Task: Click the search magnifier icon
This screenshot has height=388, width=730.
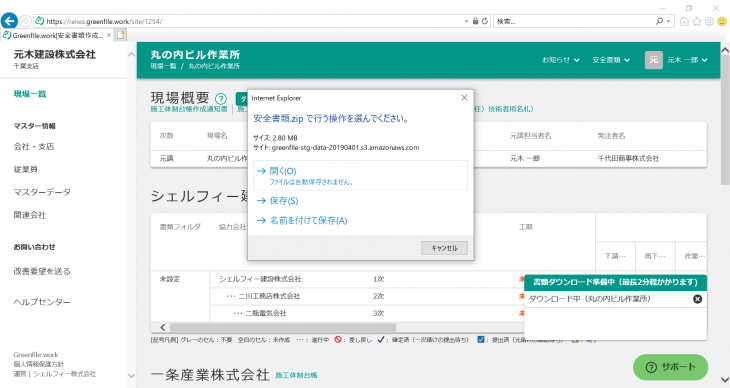Action: [x=659, y=21]
